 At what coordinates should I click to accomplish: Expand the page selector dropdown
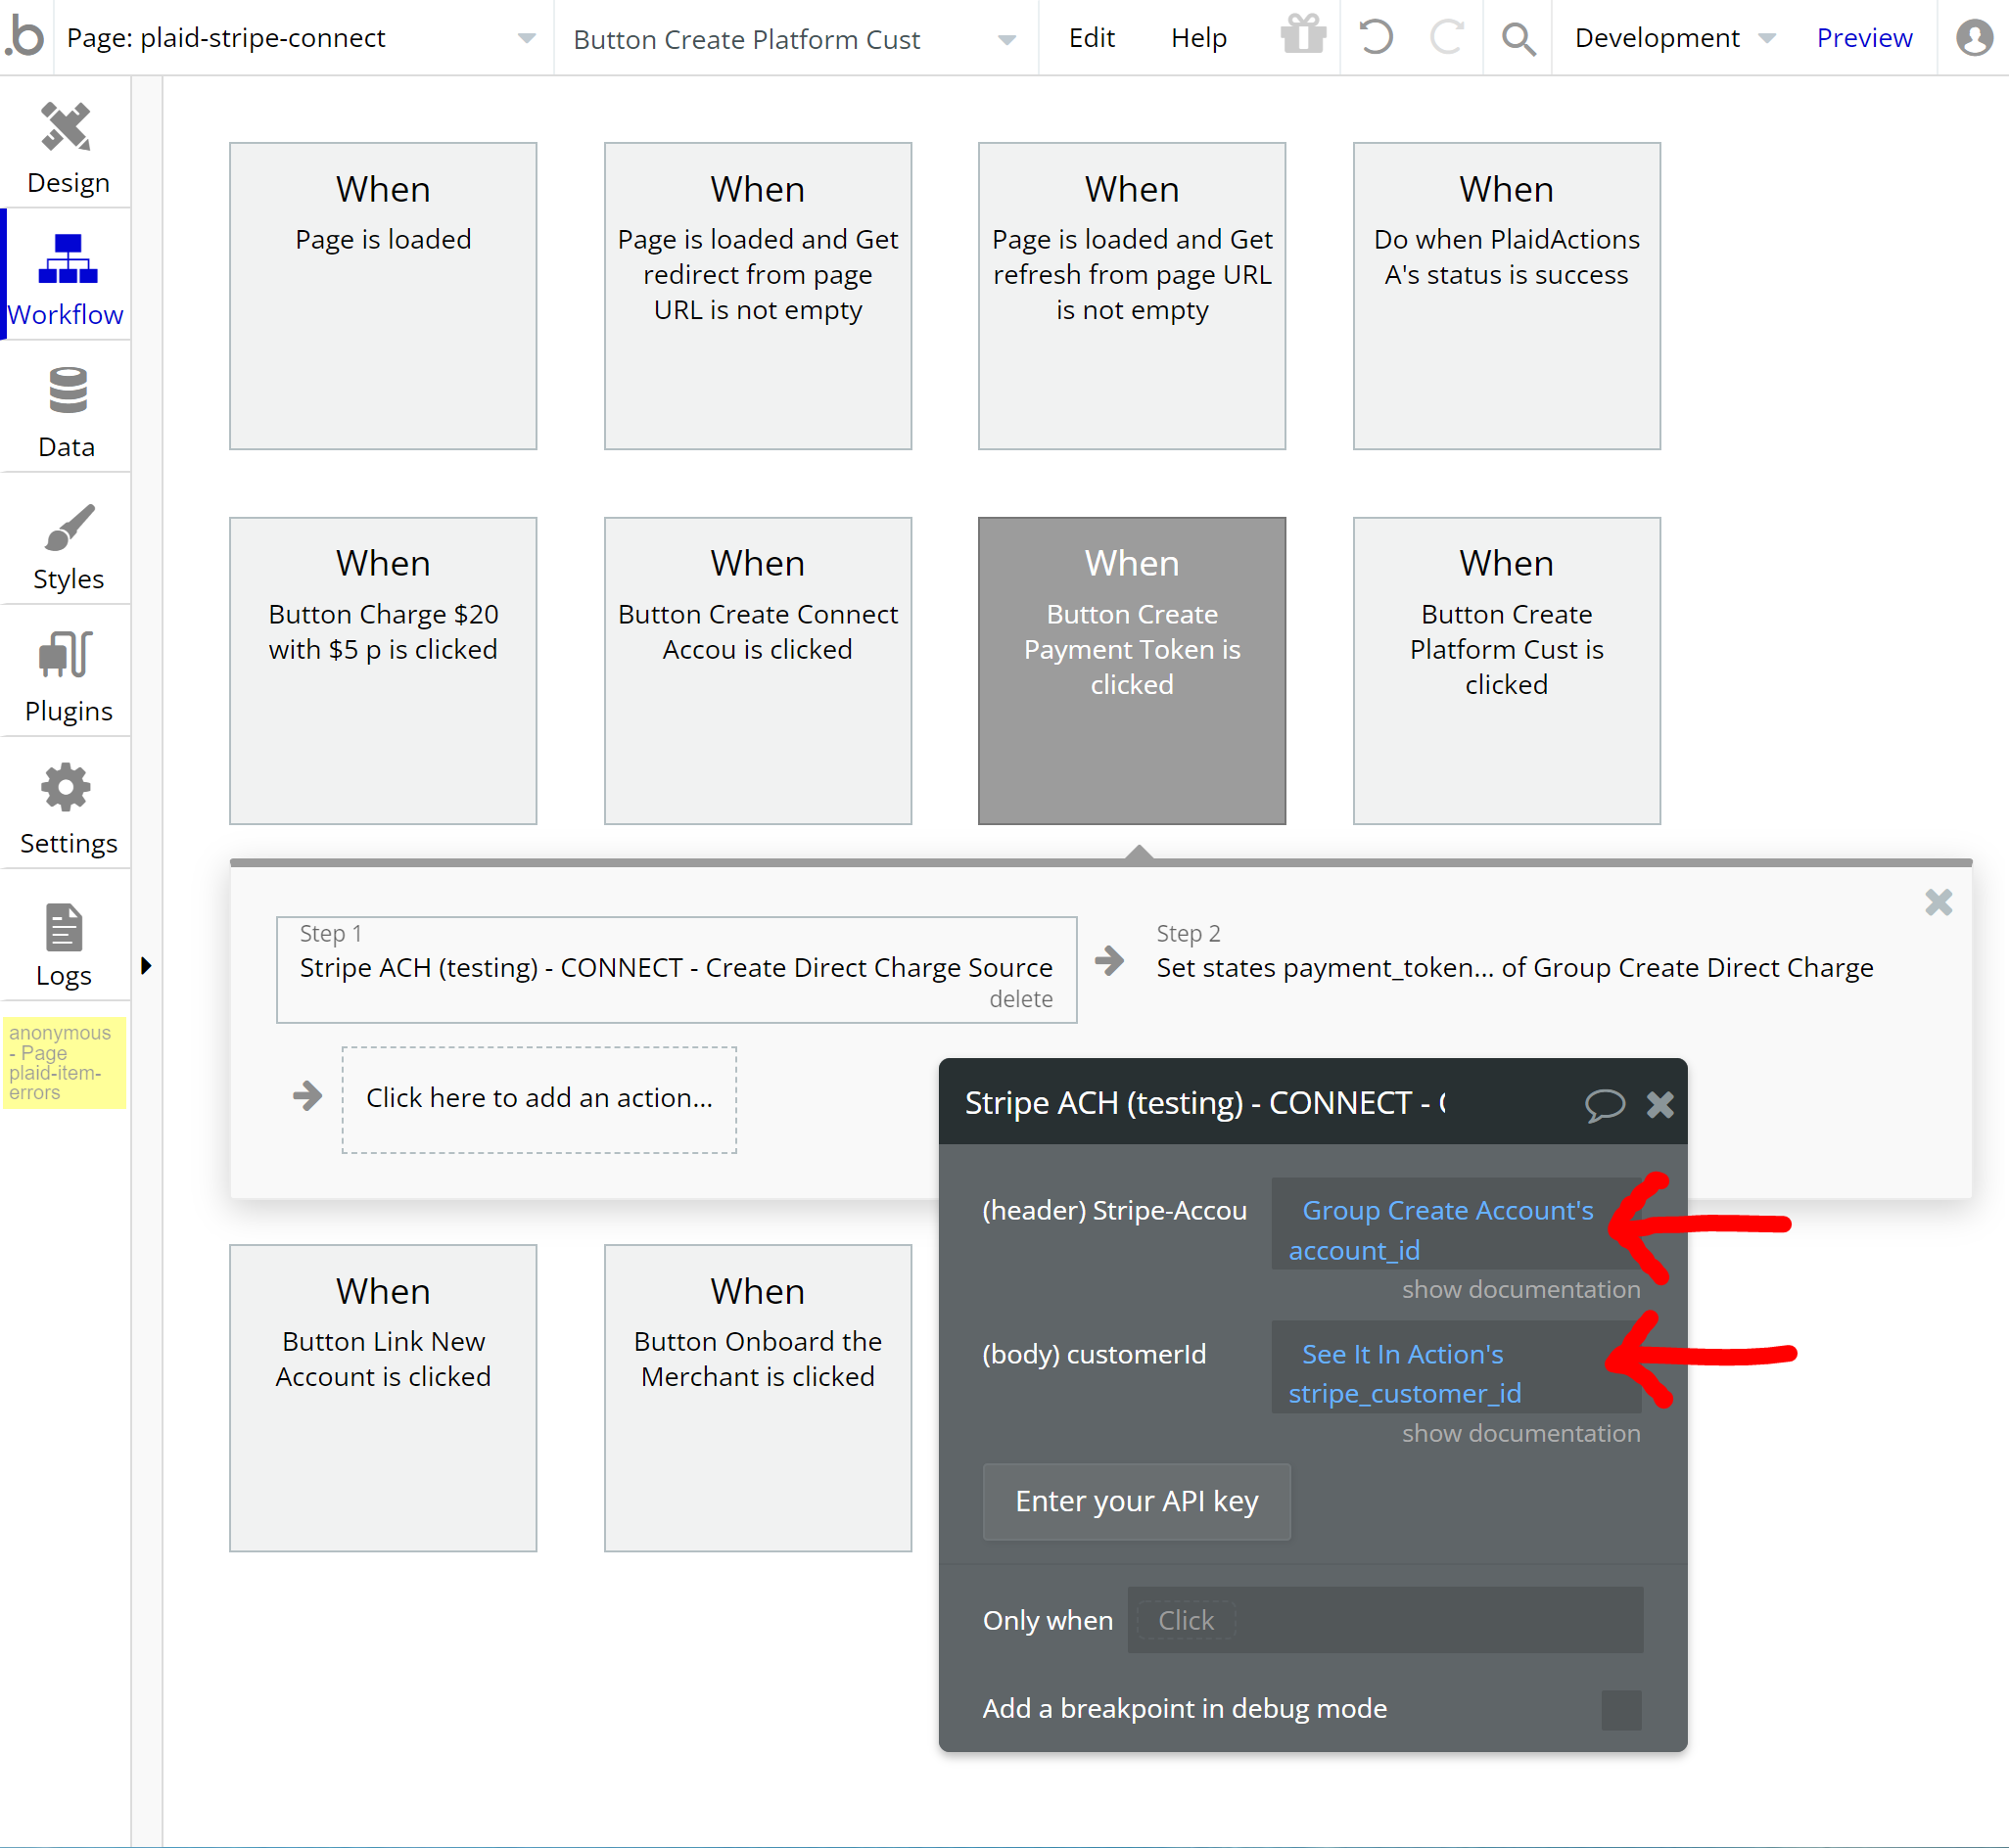tap(526, 39)
